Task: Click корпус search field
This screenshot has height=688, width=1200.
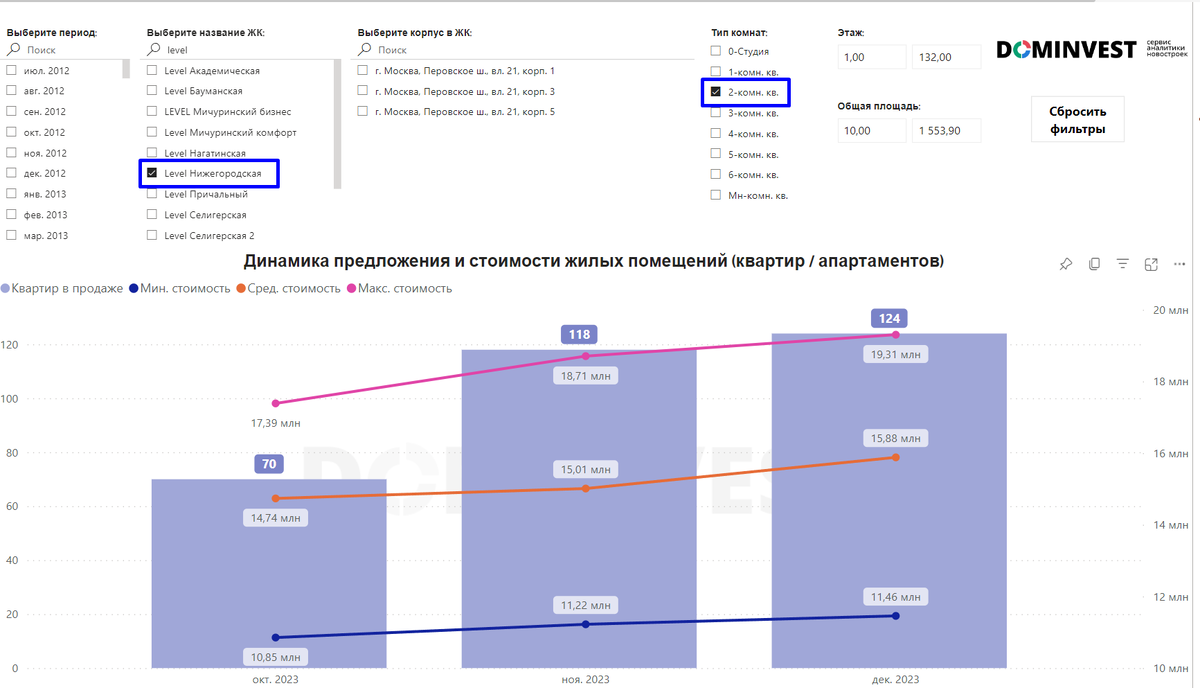Action: pos(524,49)
